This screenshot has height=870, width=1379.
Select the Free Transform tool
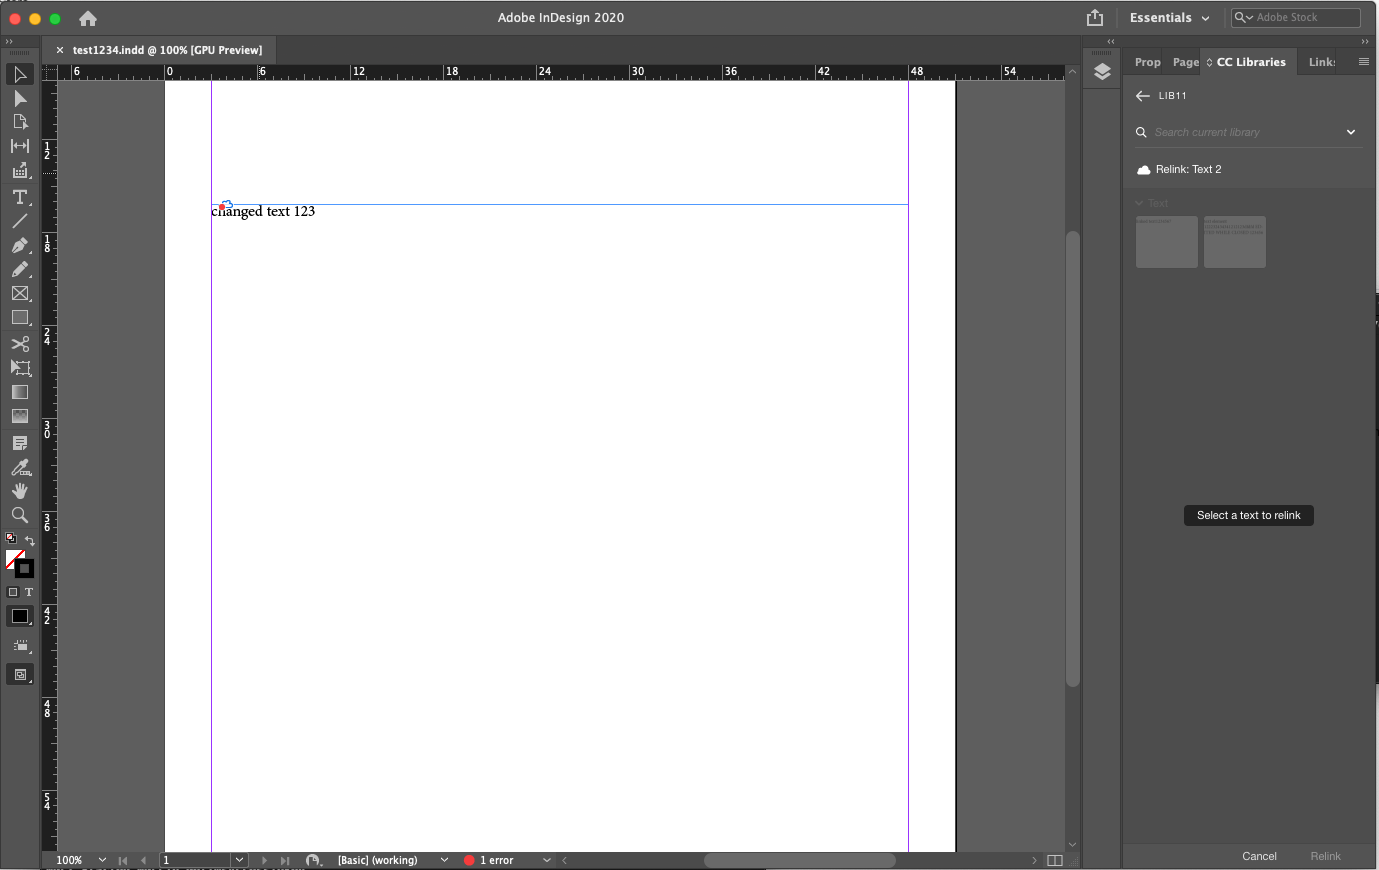pyautogui.click(x=20, y=367)
